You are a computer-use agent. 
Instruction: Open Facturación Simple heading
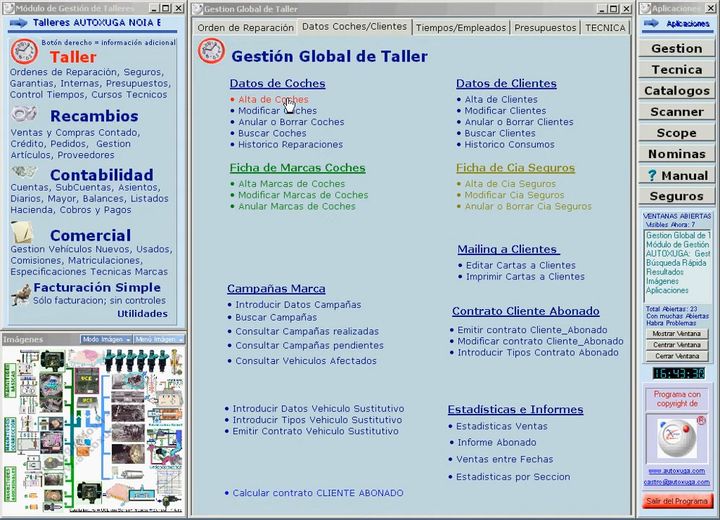[97, 288]
